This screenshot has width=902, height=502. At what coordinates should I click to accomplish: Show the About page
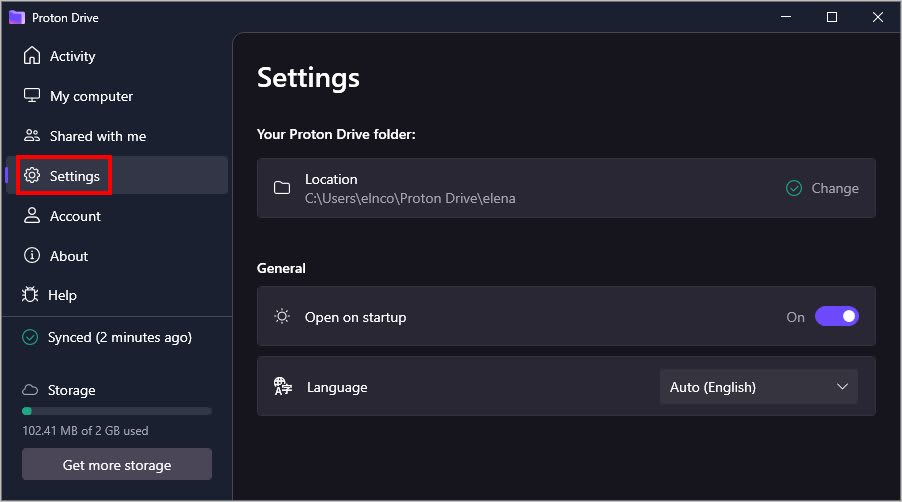[117, 255]
